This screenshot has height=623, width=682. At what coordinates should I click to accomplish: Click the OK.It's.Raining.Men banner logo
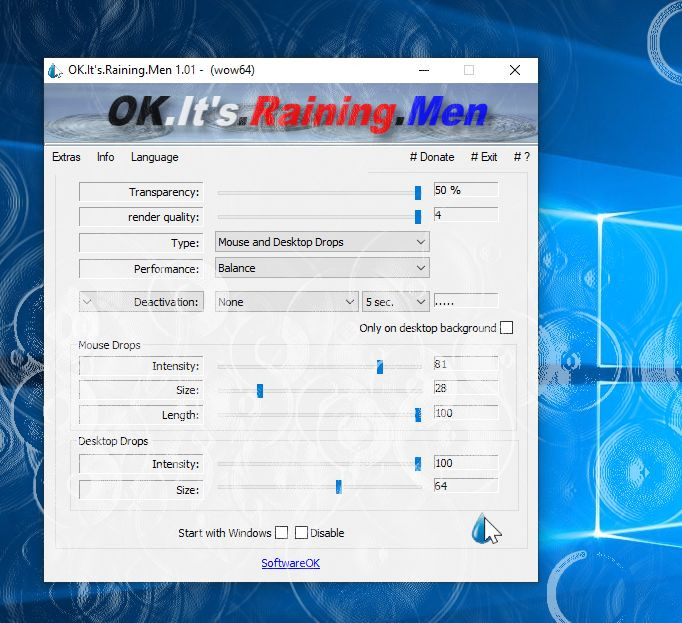click(x=291, y=114)
